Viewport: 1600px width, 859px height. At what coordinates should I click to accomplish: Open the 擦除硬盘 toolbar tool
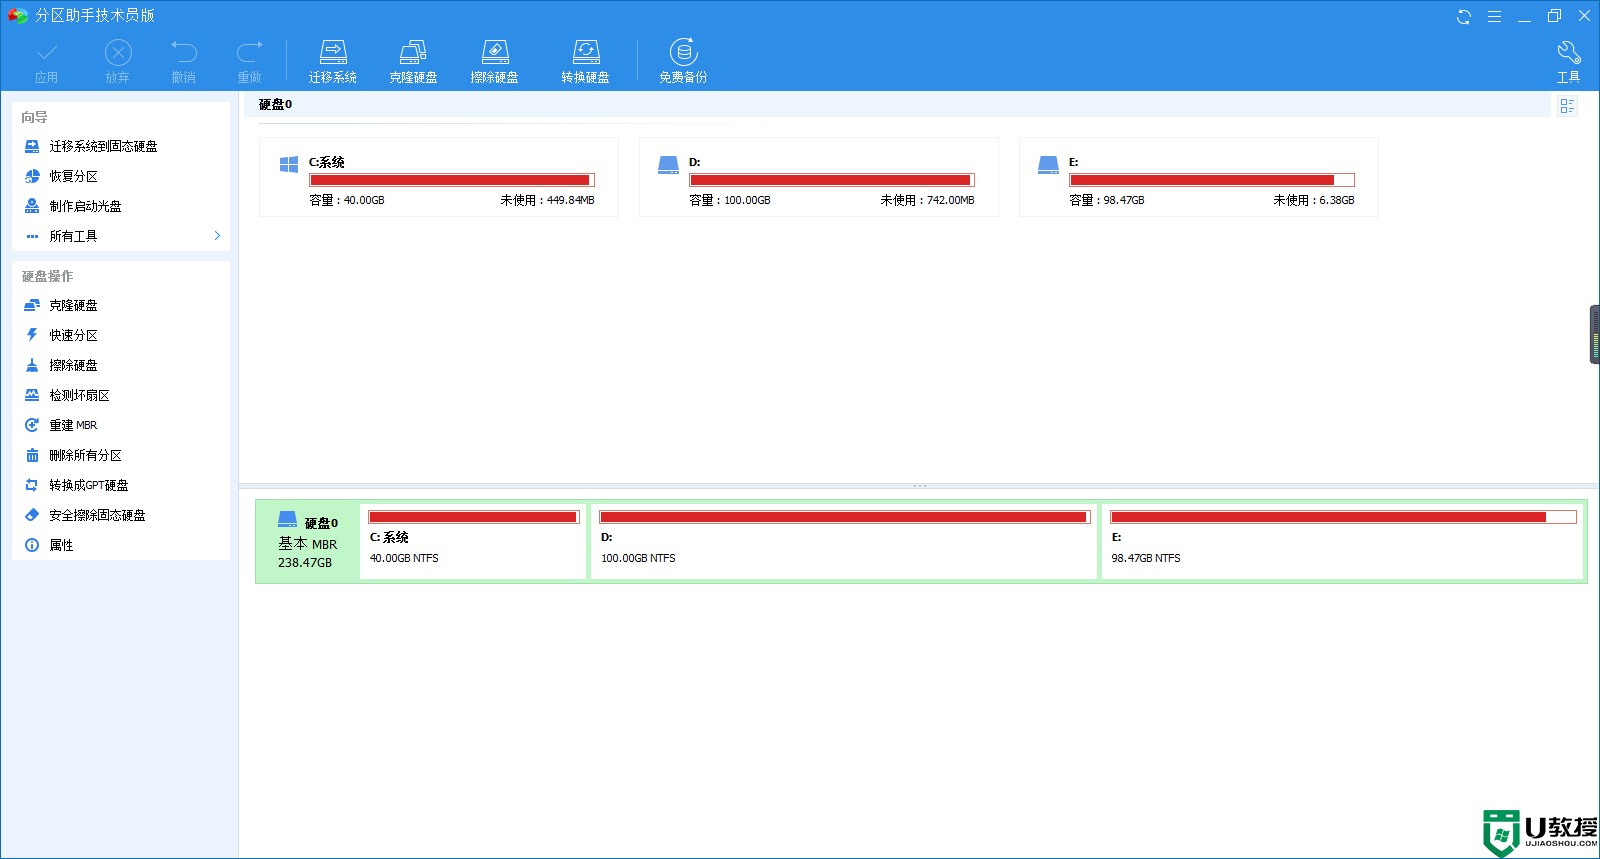point(494,62)
